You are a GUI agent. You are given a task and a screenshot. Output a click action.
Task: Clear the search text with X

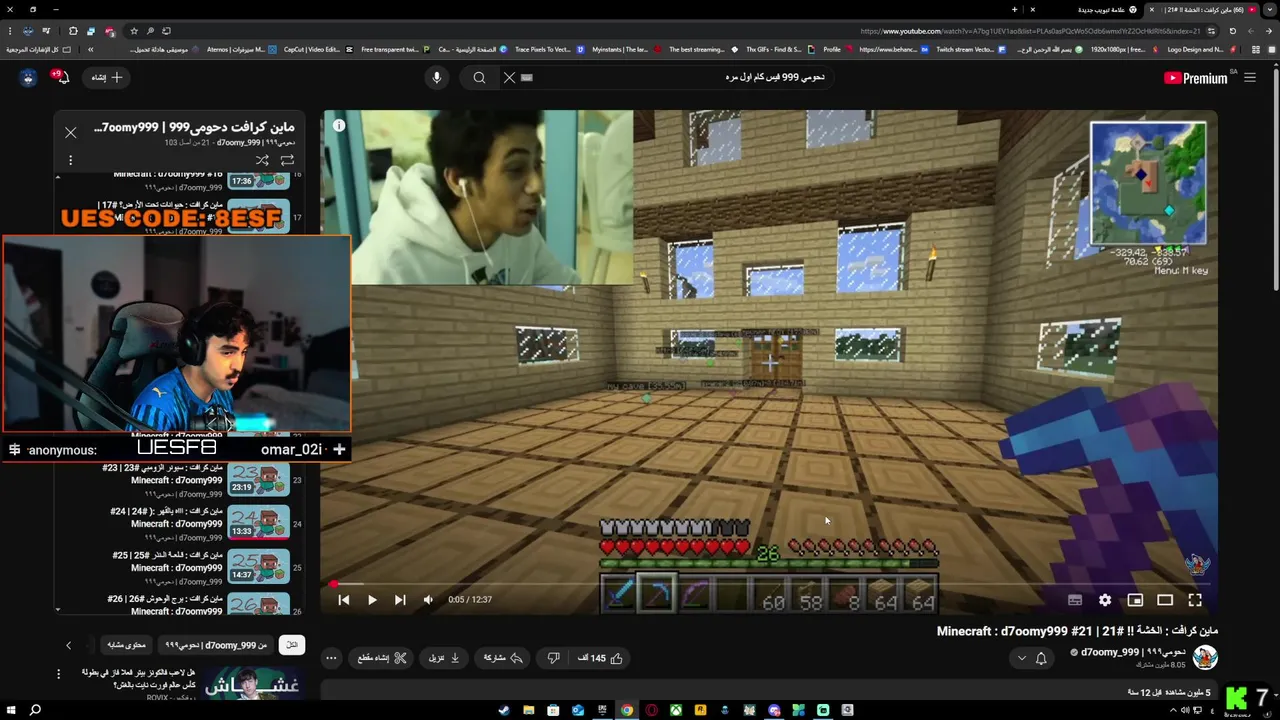coord(509,77)
